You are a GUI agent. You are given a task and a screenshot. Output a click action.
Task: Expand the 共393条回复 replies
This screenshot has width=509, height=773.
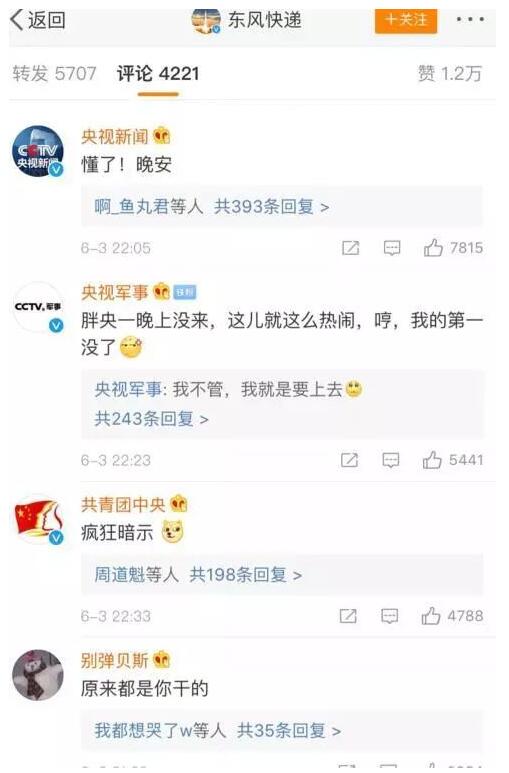point(271,207)
